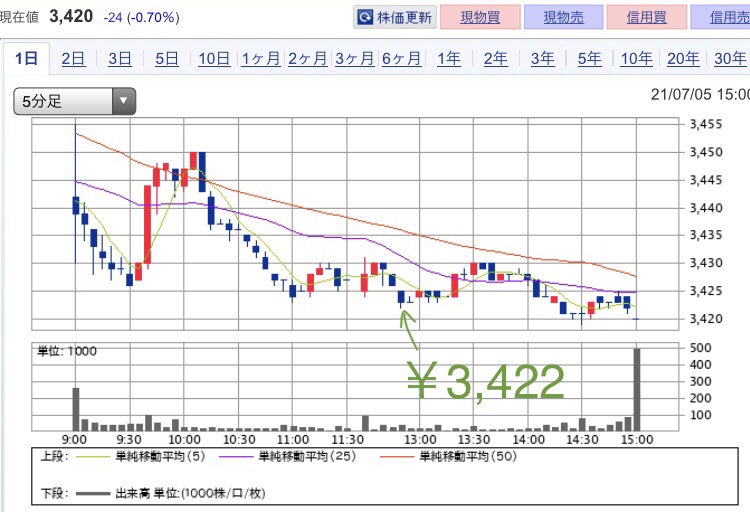This screenshot has width=750, height=512.
Task: Click the 単純移動平均(25) legend entry
Action: point(288,456)
